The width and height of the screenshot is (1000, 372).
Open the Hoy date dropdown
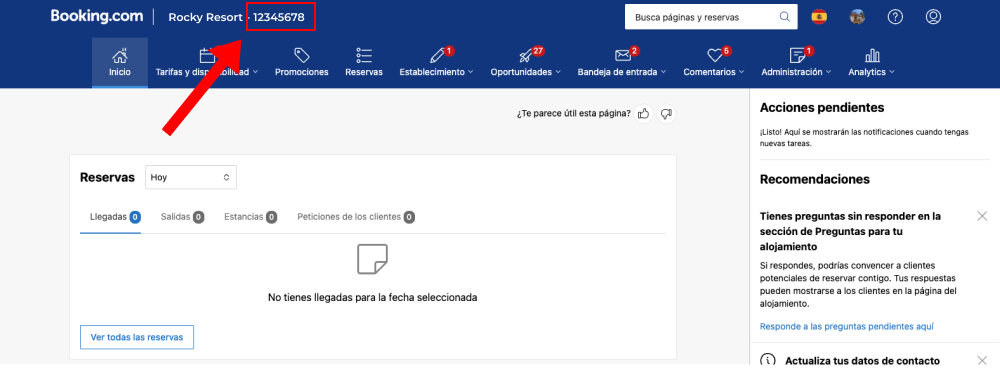click(191, 177)
